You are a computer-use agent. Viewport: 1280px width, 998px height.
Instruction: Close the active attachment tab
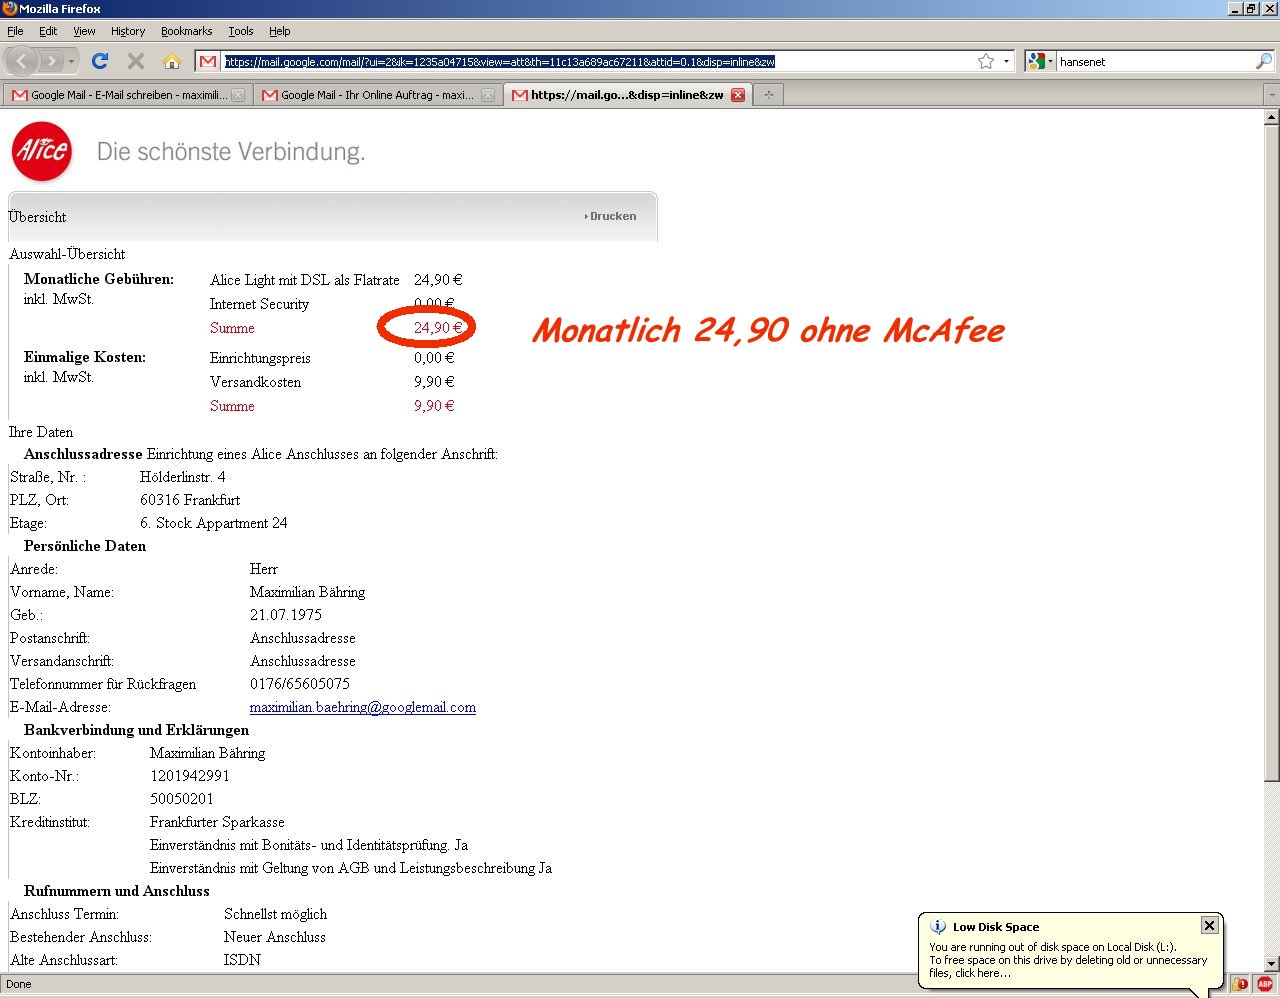coord(738,95)
